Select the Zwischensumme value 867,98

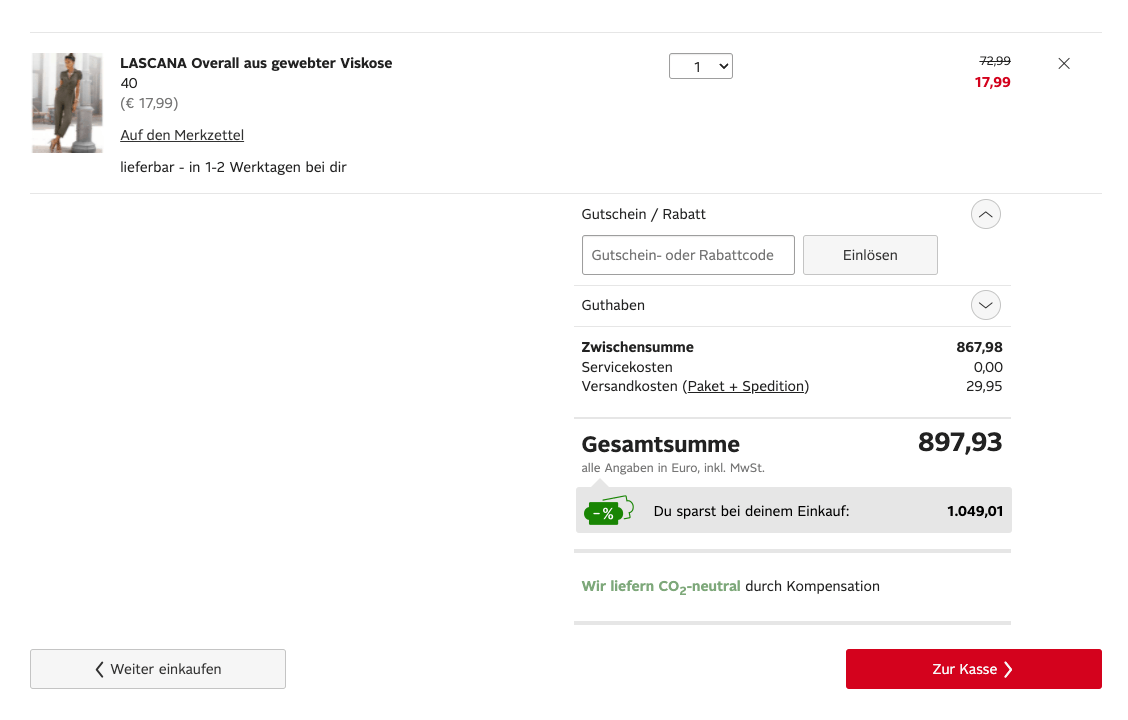(x=979, y=347)
